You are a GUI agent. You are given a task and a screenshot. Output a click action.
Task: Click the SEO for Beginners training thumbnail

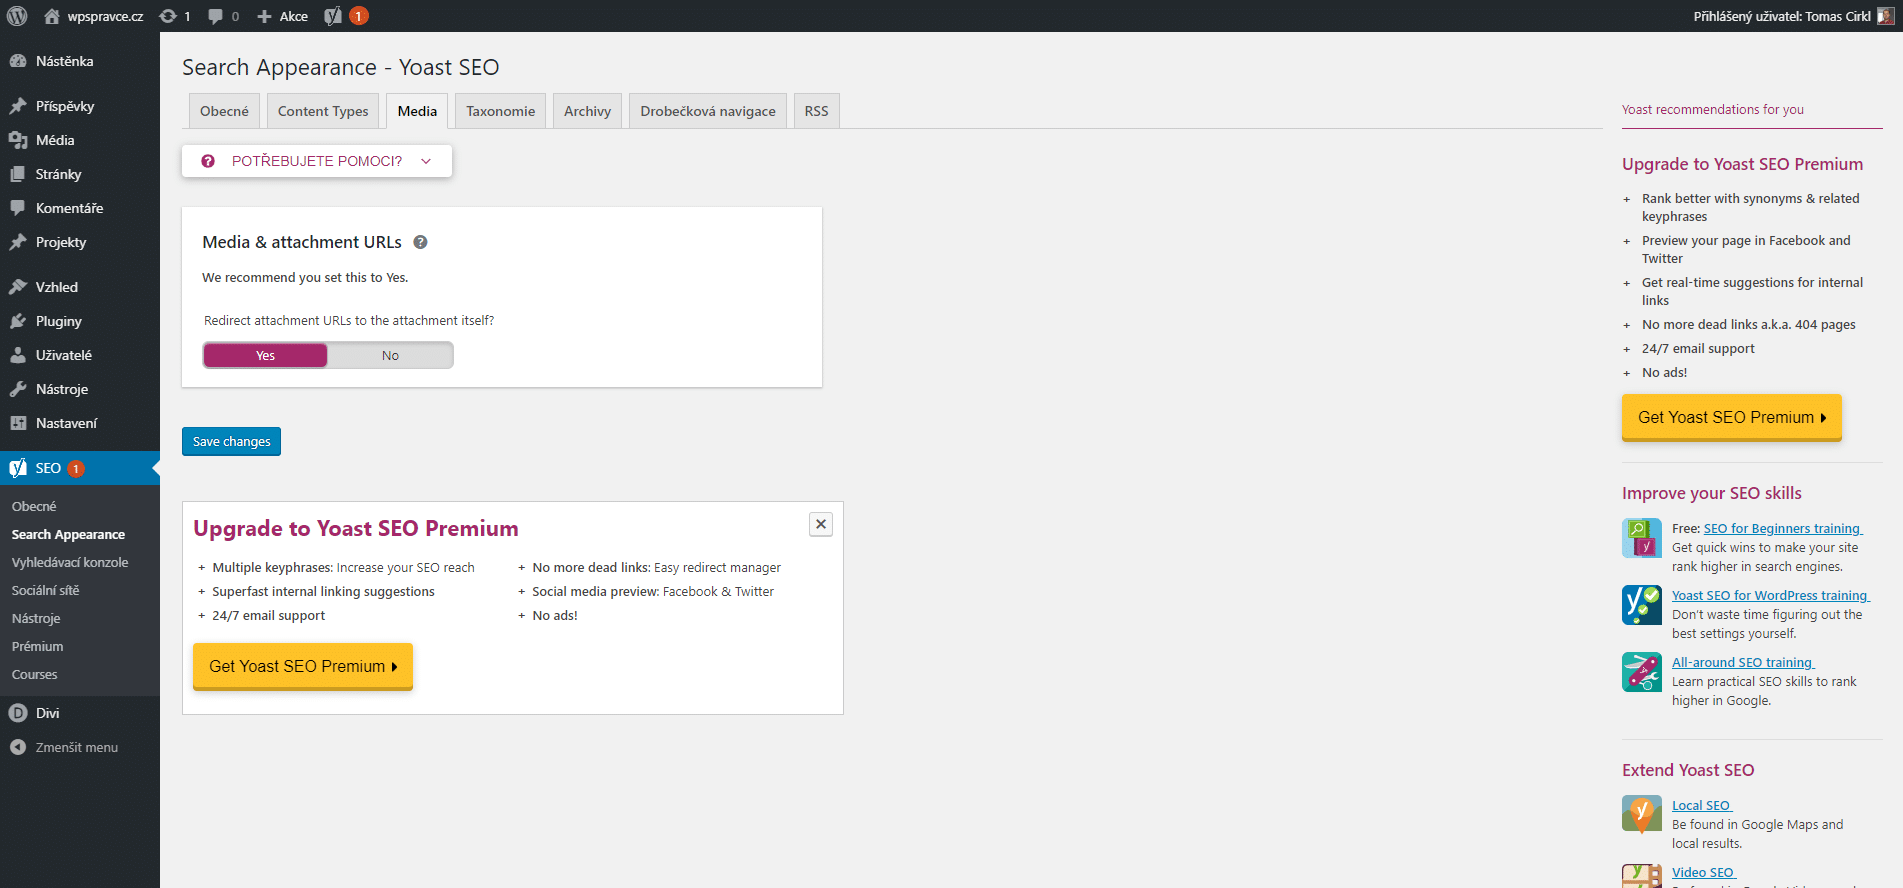[1642, 538]
